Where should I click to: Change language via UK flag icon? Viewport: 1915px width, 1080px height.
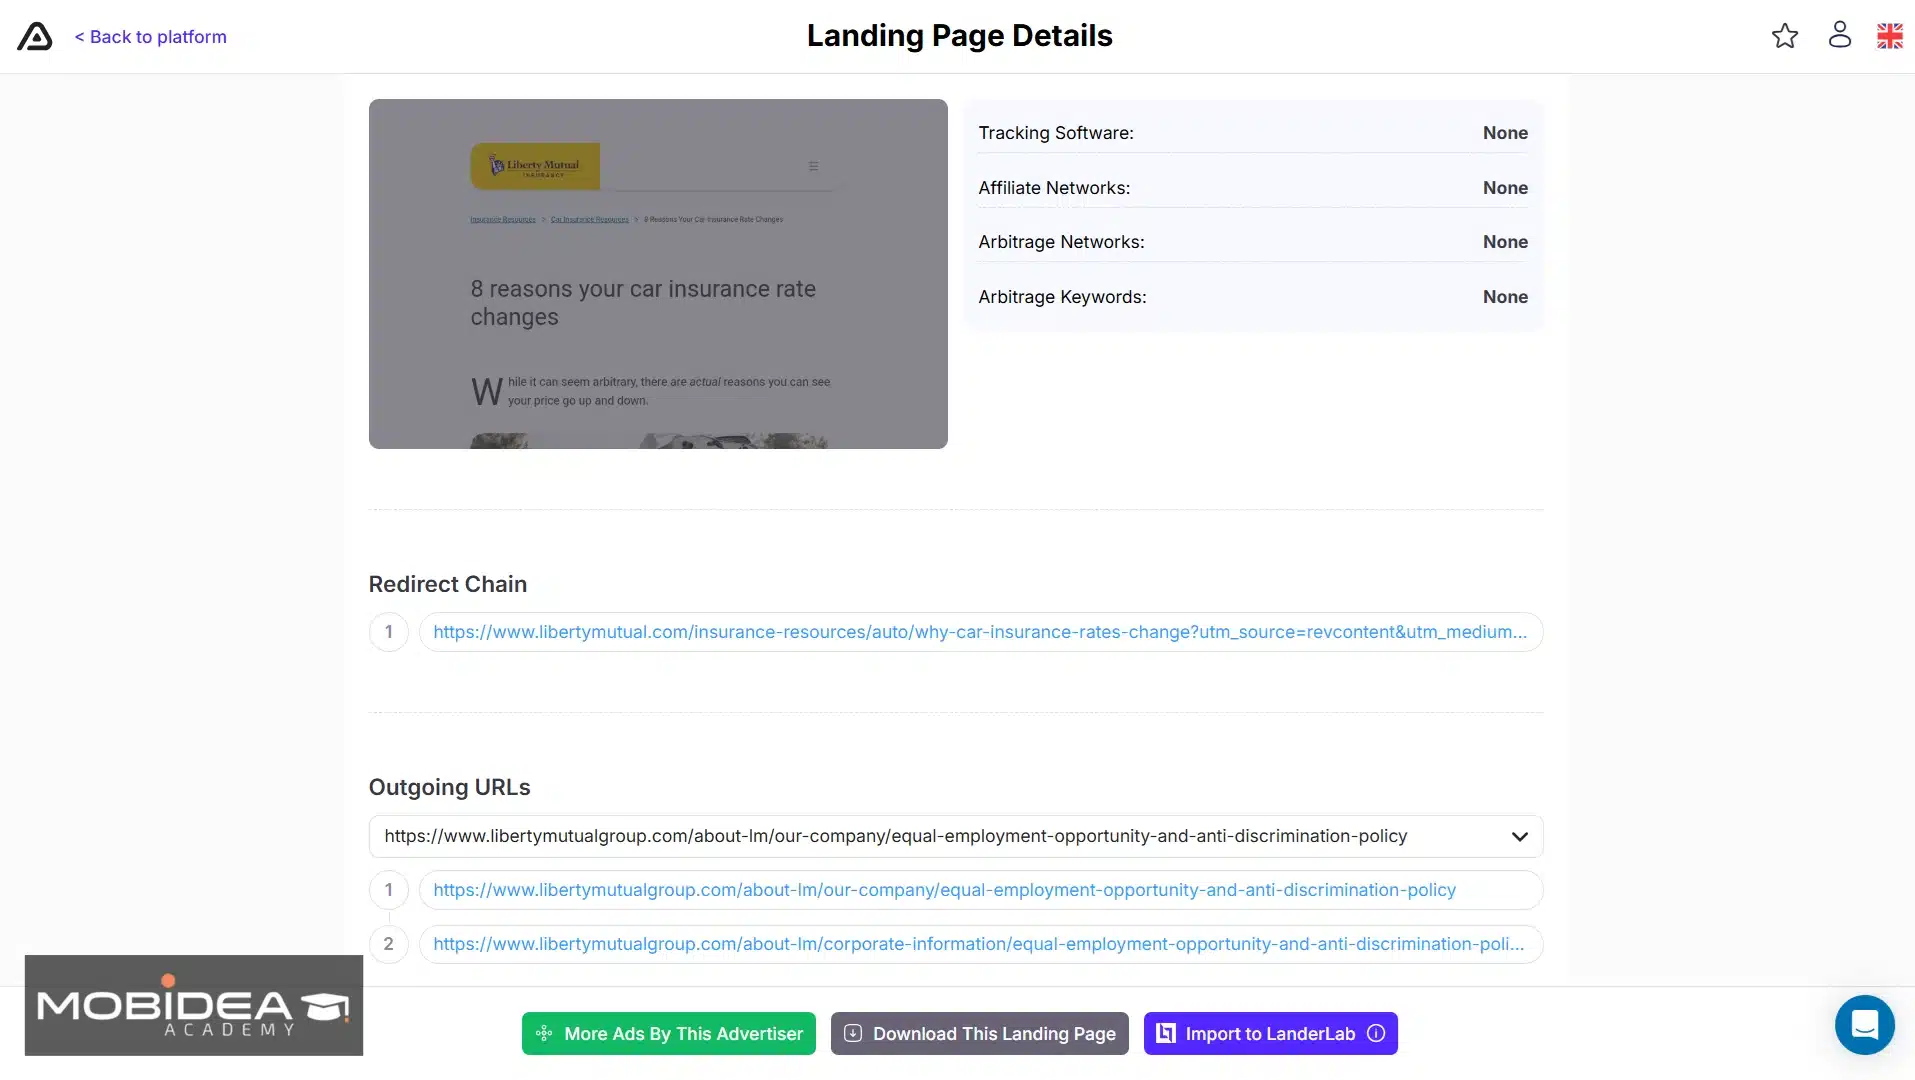(1890, 36)
